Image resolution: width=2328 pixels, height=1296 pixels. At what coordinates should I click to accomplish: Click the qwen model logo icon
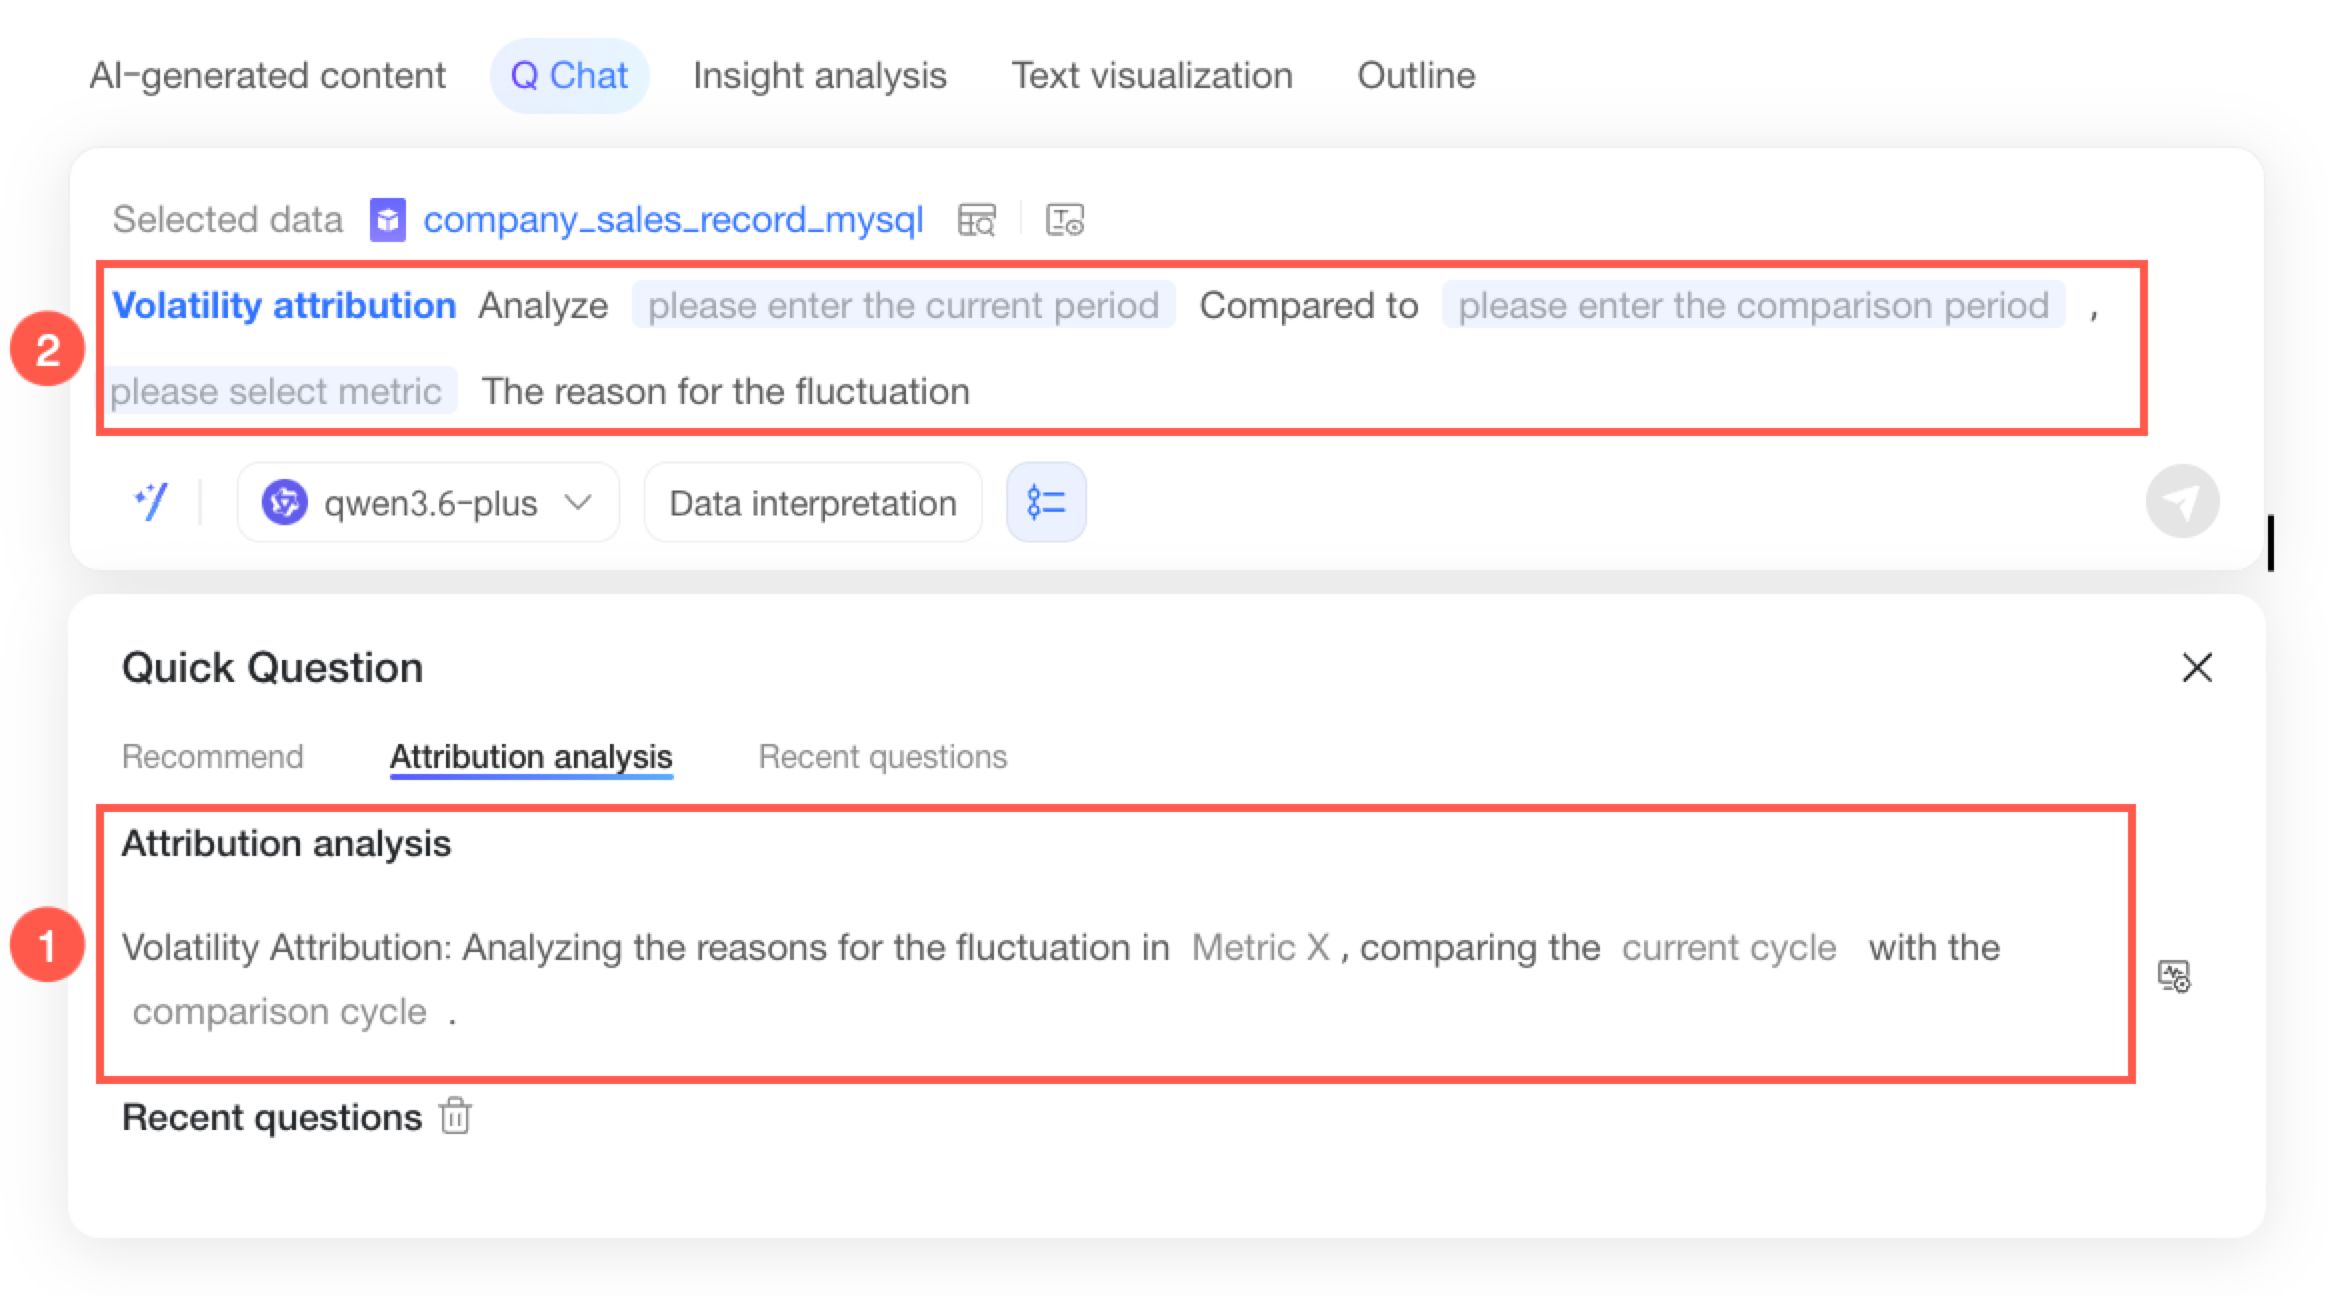tap(284, 502)
